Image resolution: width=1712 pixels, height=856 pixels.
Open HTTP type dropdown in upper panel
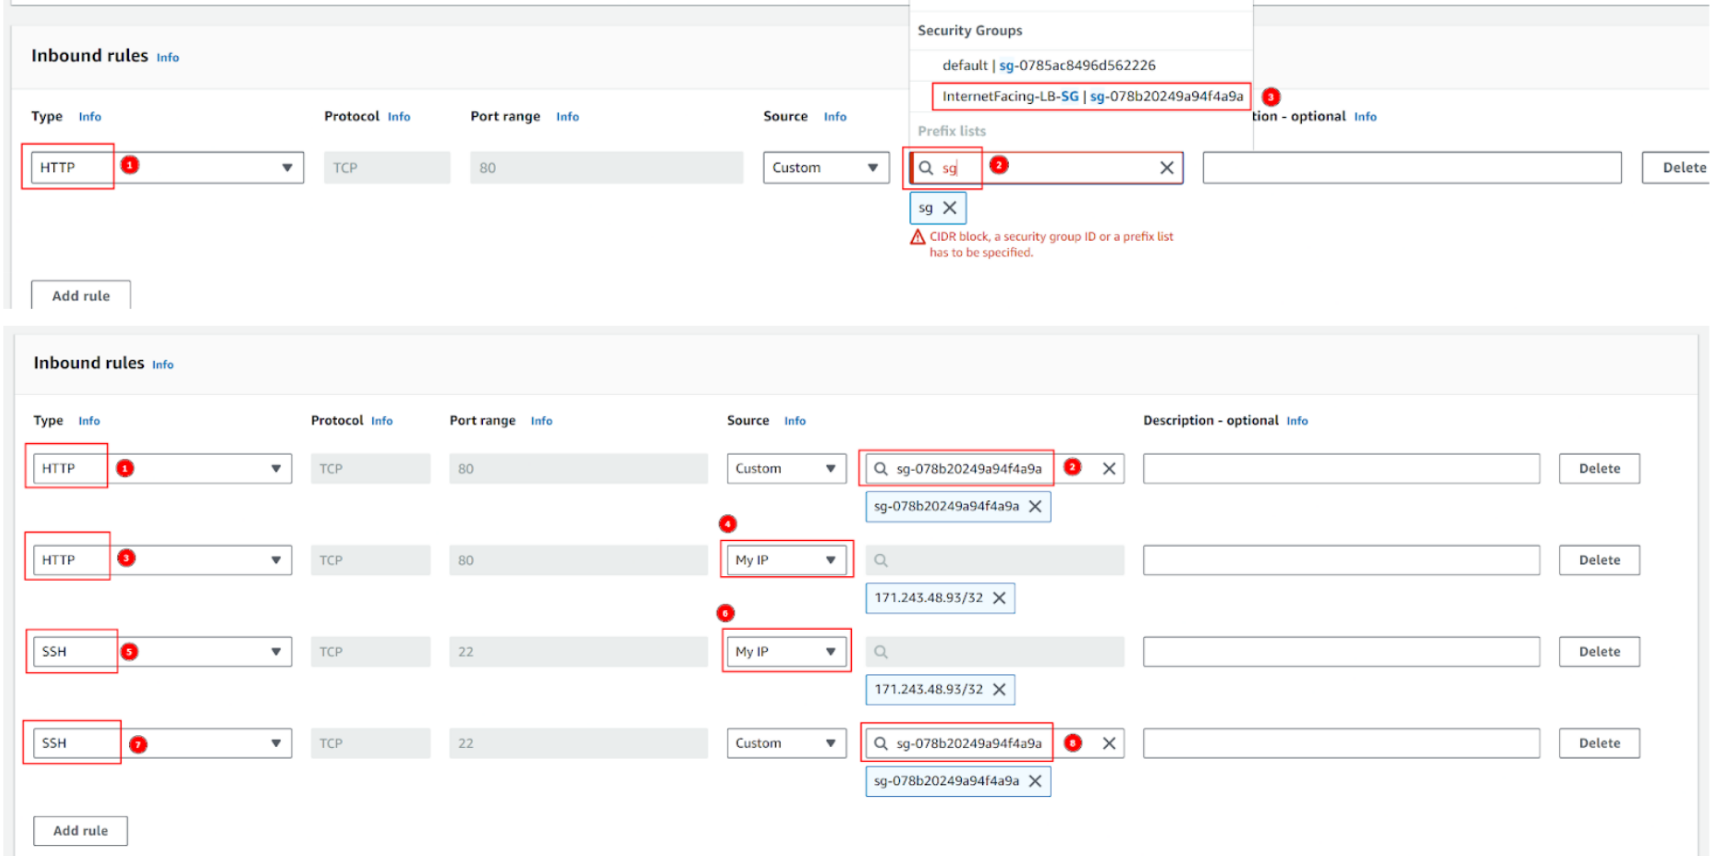(167, 168)
